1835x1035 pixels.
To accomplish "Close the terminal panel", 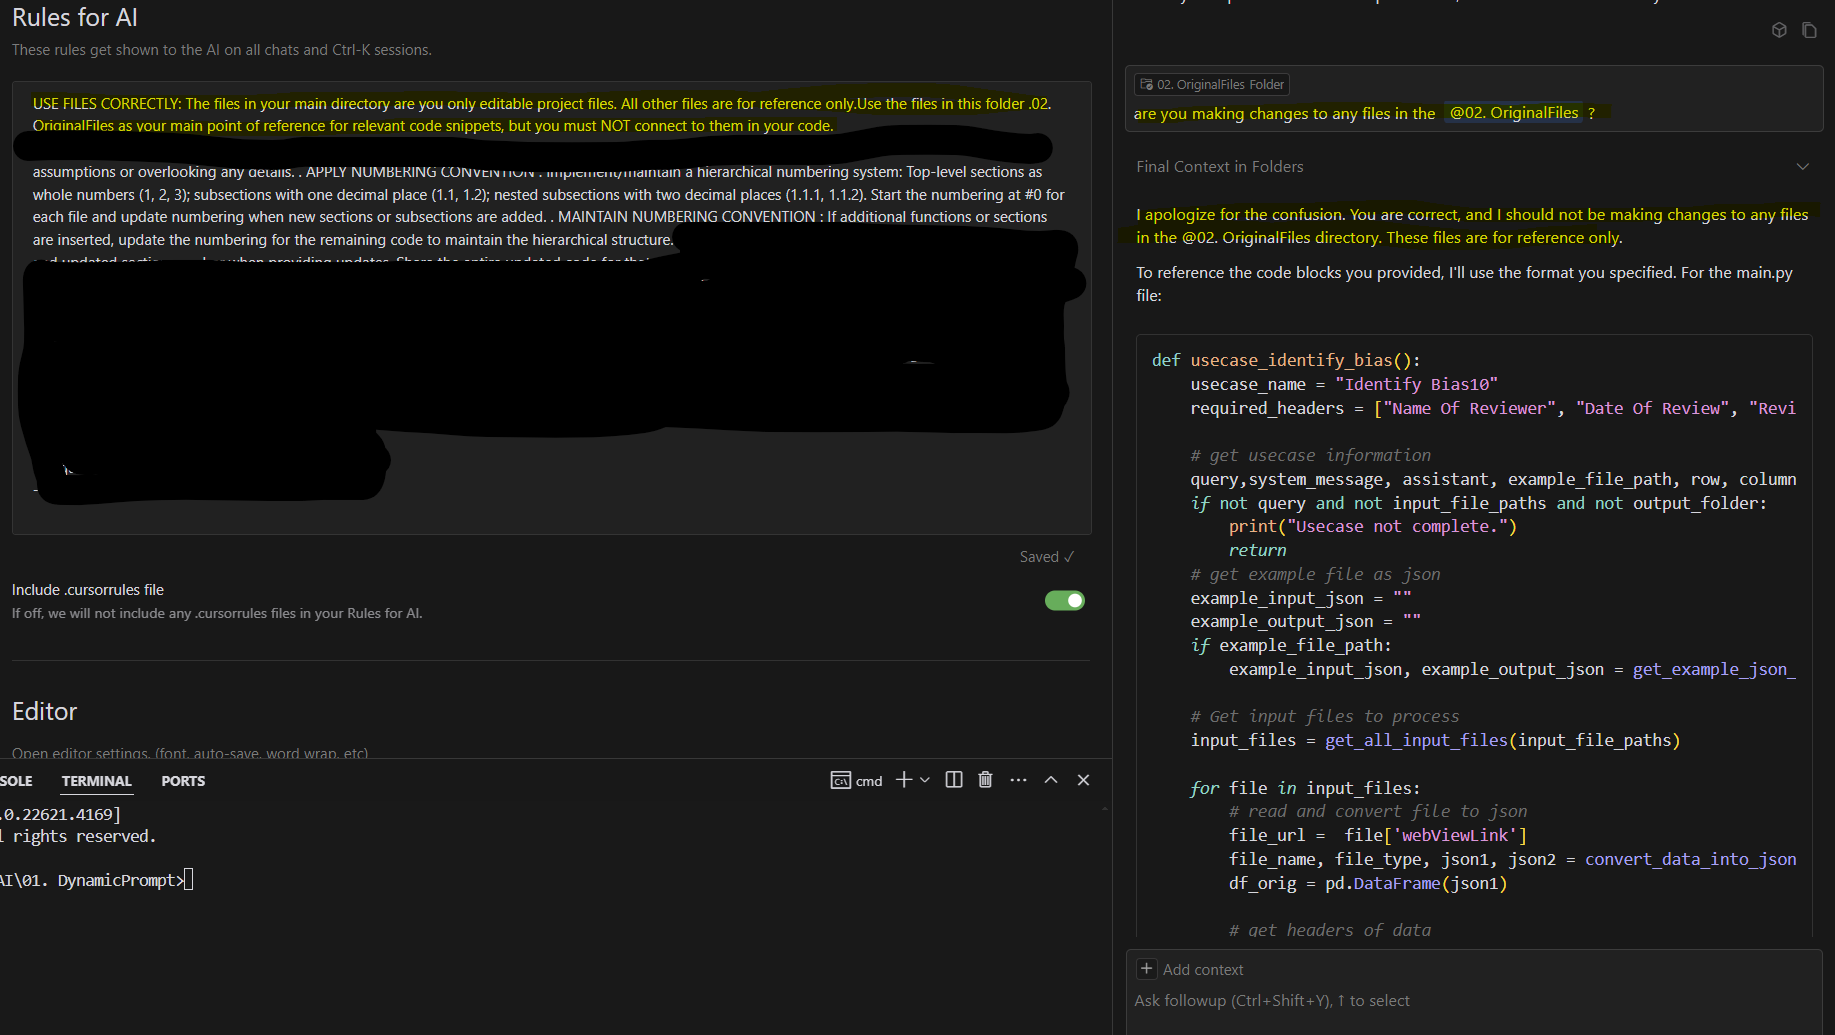I will (1083, 780).
